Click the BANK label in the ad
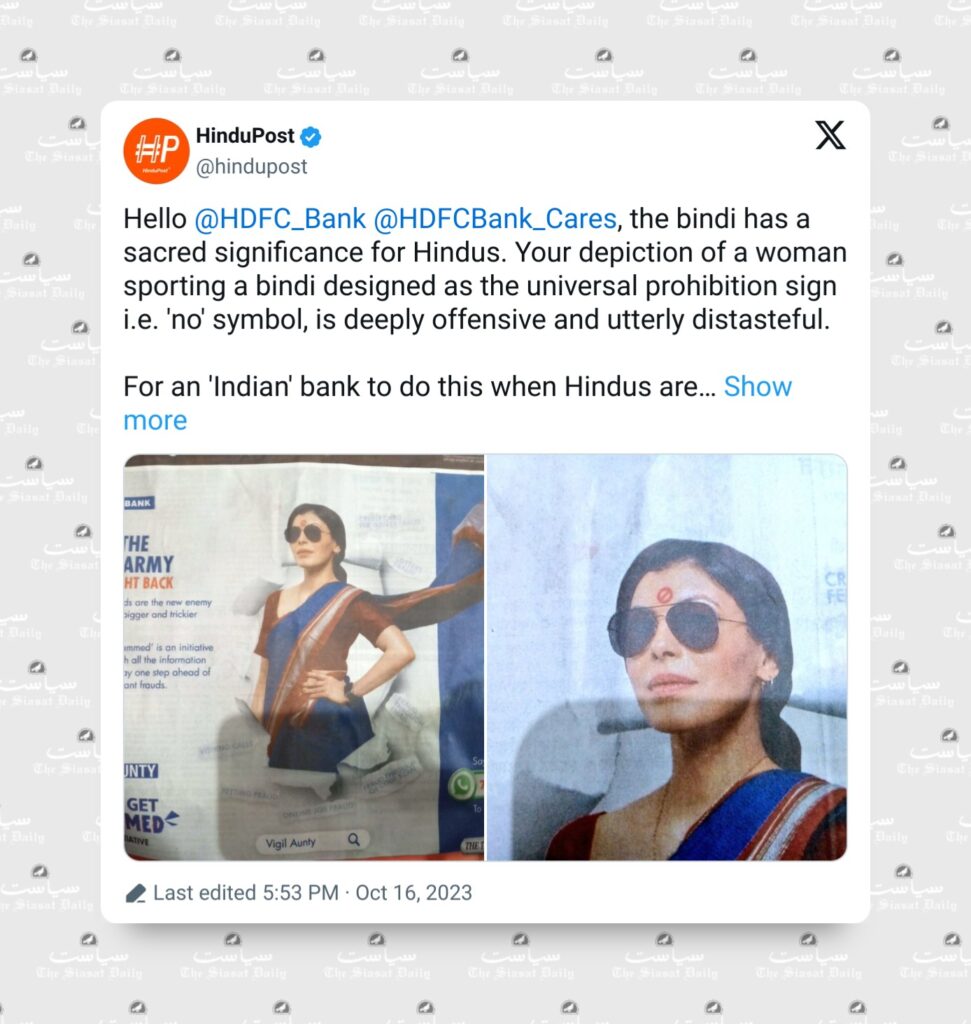This screenshot has height=1024, width=971. (138, 503)
